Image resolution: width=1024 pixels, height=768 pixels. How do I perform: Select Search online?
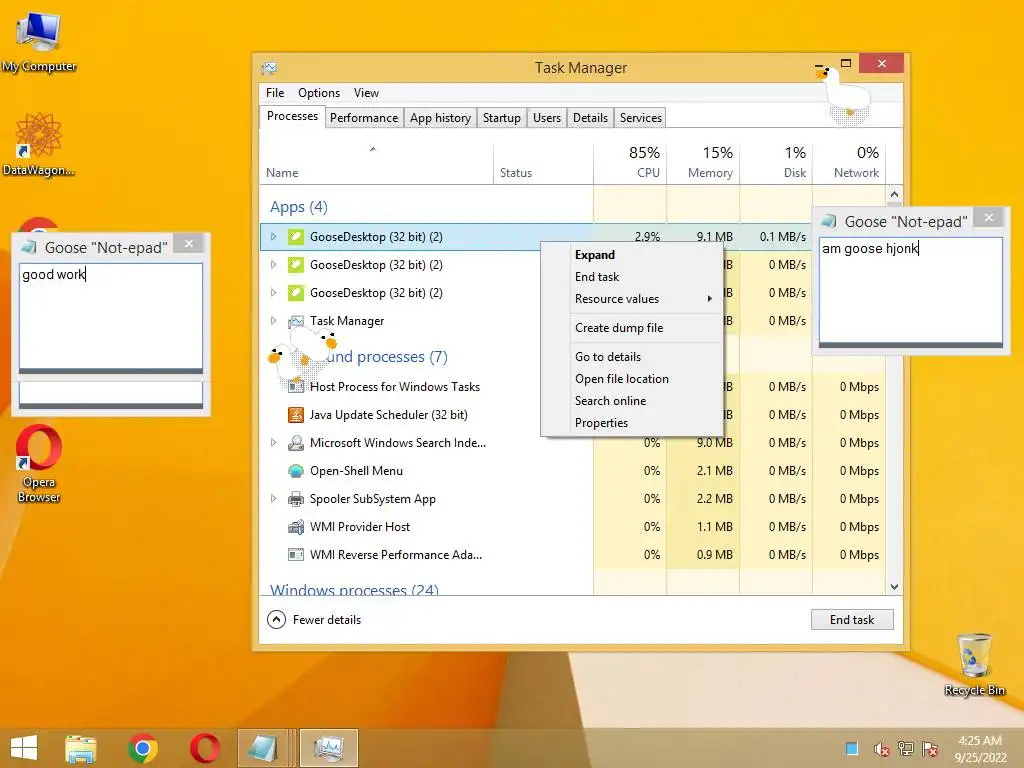pyautogui.click(x=632, y=401)
